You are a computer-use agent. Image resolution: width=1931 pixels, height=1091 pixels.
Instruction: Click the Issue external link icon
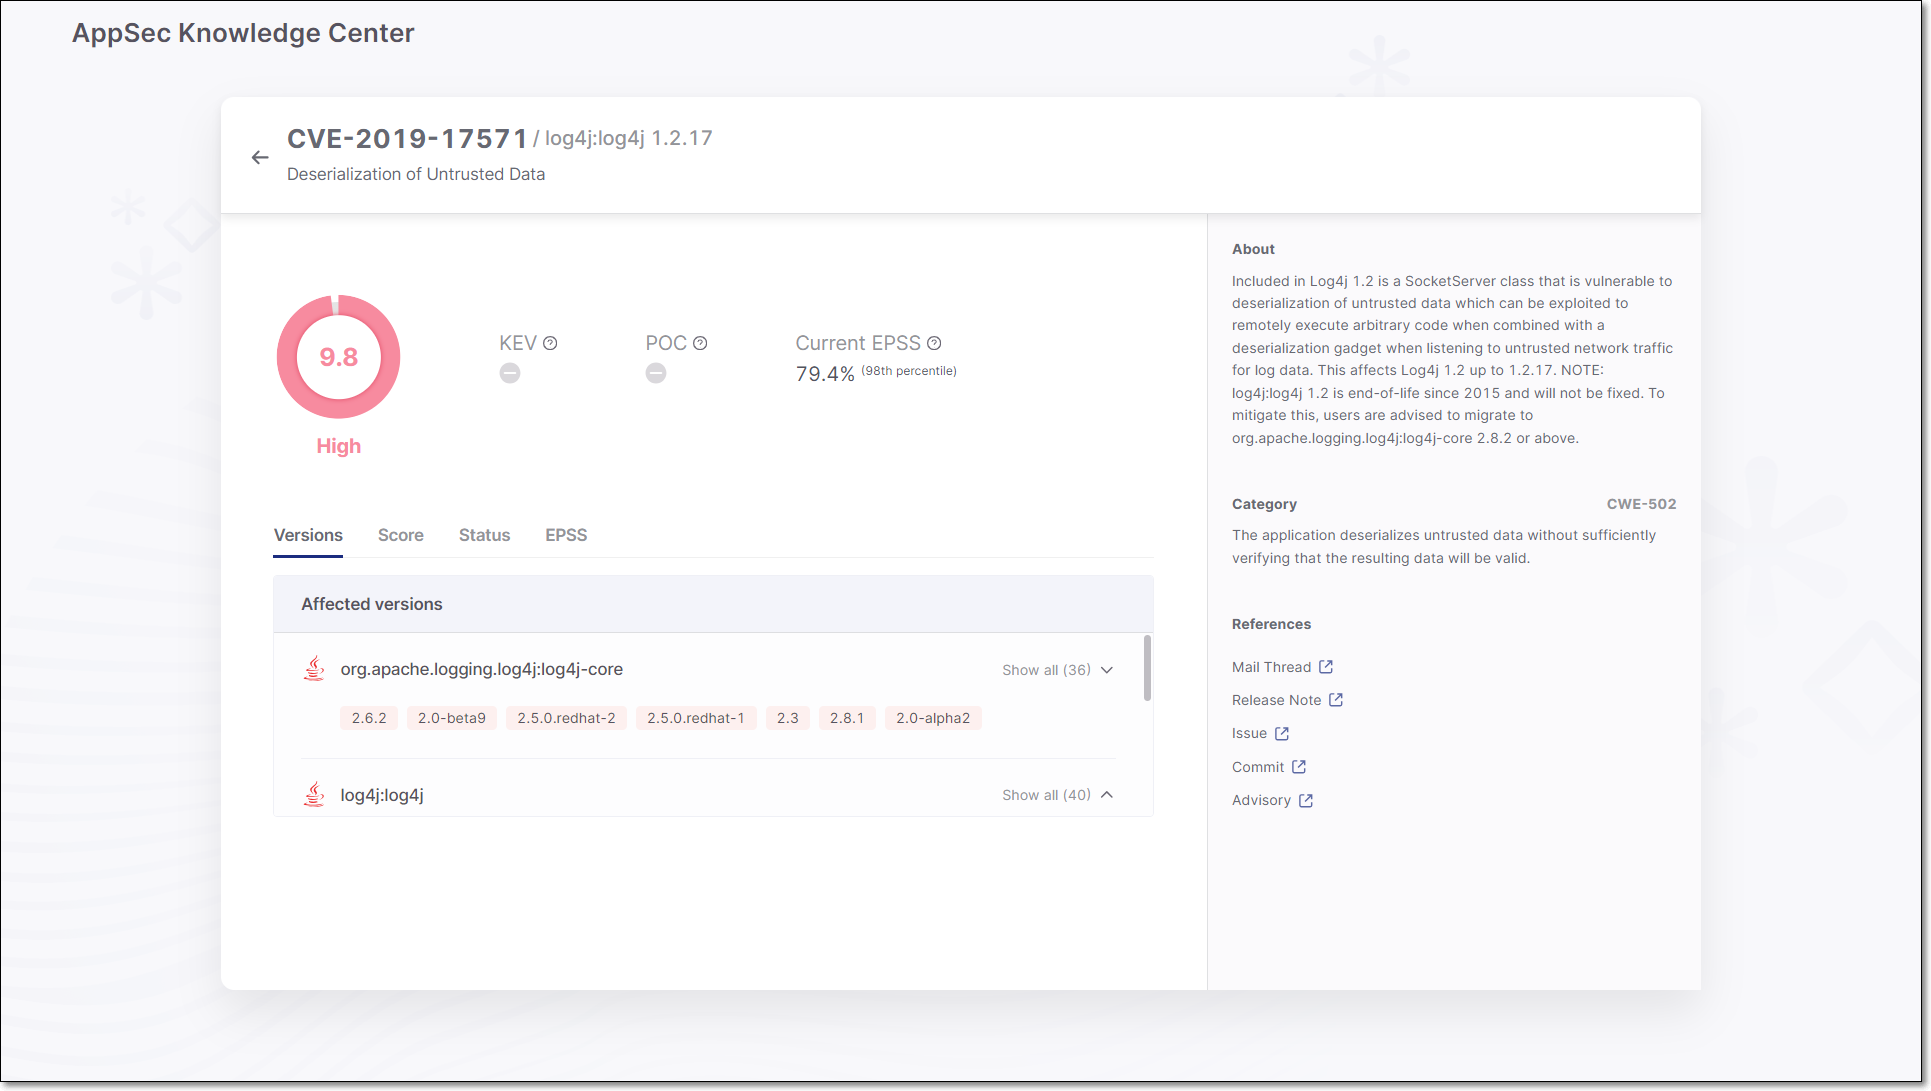pyautogui.click(x=1282, y=734)
